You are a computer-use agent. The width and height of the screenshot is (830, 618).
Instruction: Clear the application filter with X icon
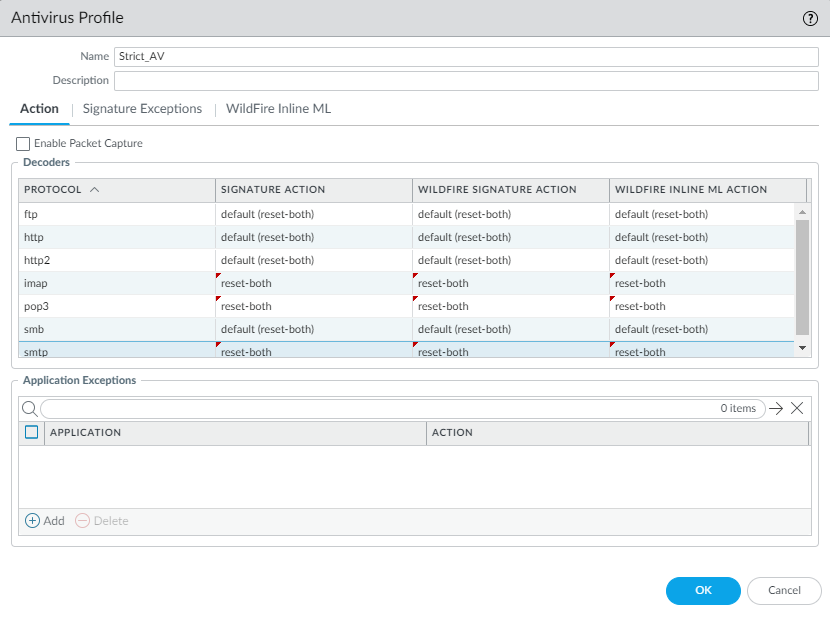coord(797,408)
